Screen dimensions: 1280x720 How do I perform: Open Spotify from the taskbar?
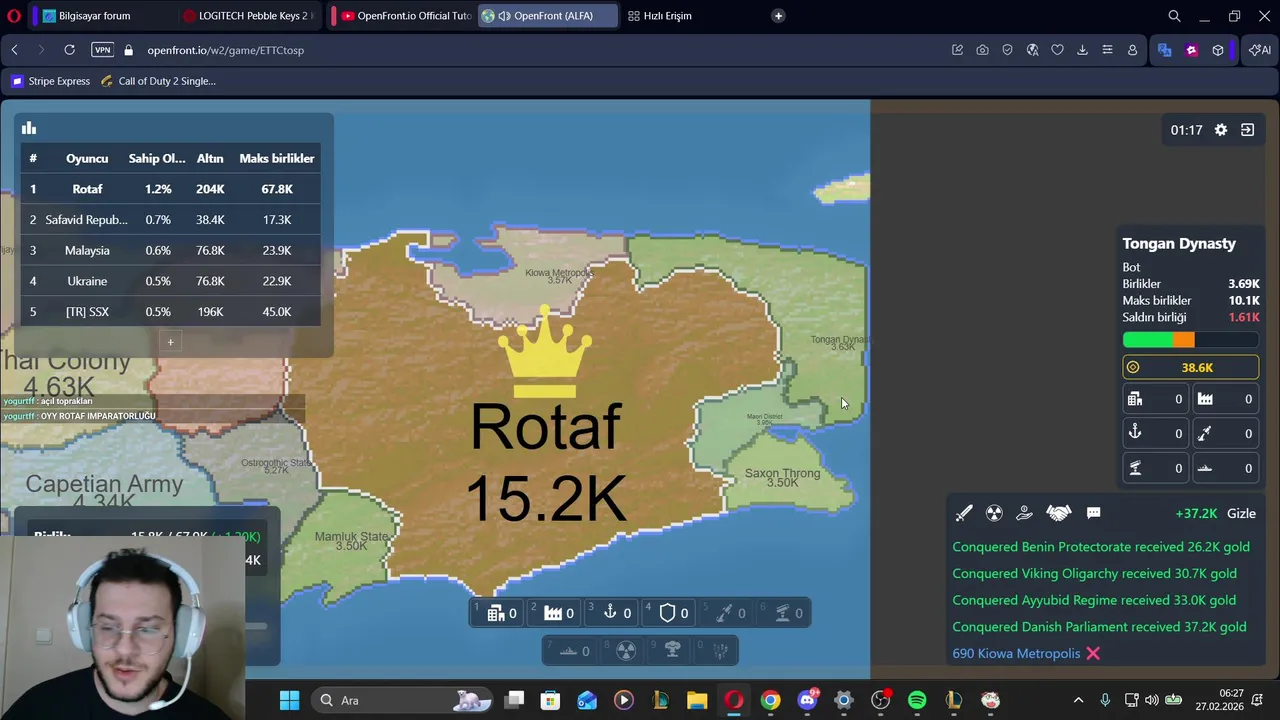click(x=917, y=700)
